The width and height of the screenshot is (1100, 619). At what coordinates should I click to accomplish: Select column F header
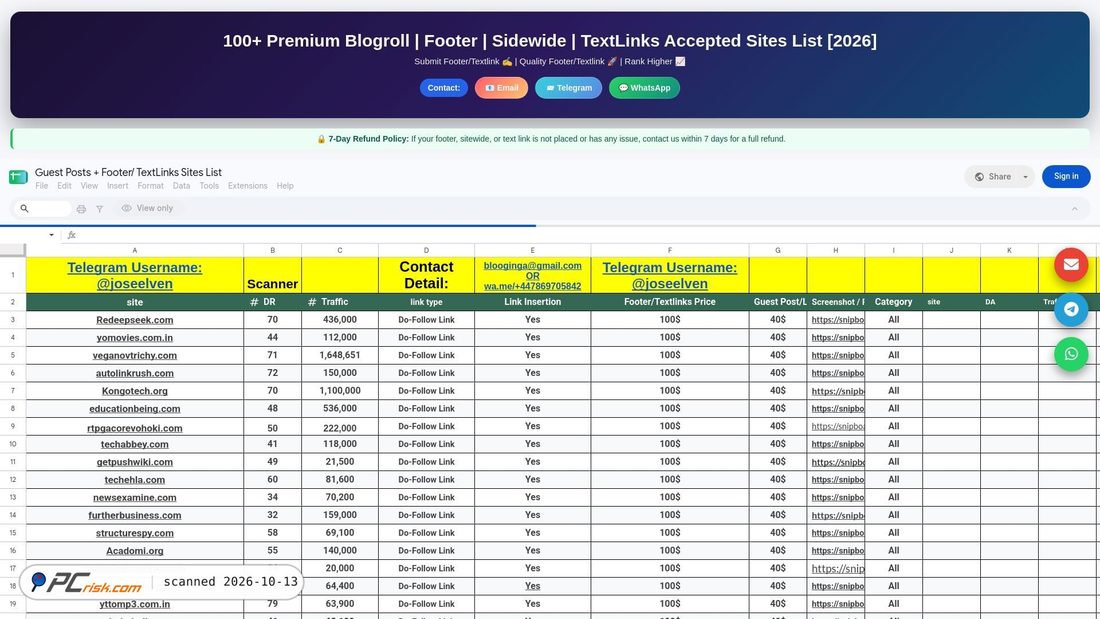670,251
